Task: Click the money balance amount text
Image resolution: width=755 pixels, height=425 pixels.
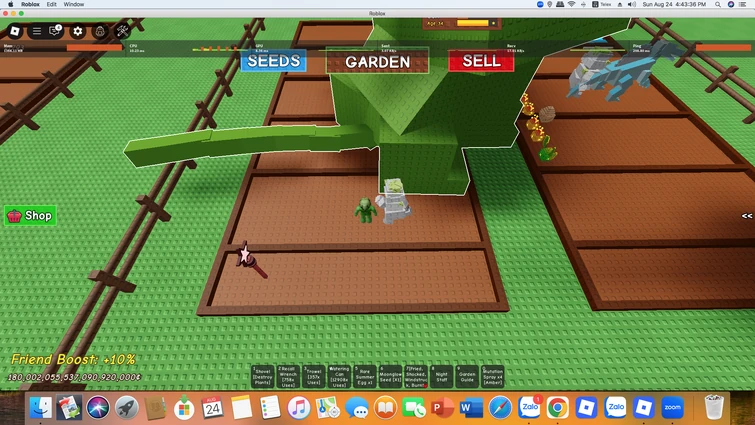Action: click(75, 377)
